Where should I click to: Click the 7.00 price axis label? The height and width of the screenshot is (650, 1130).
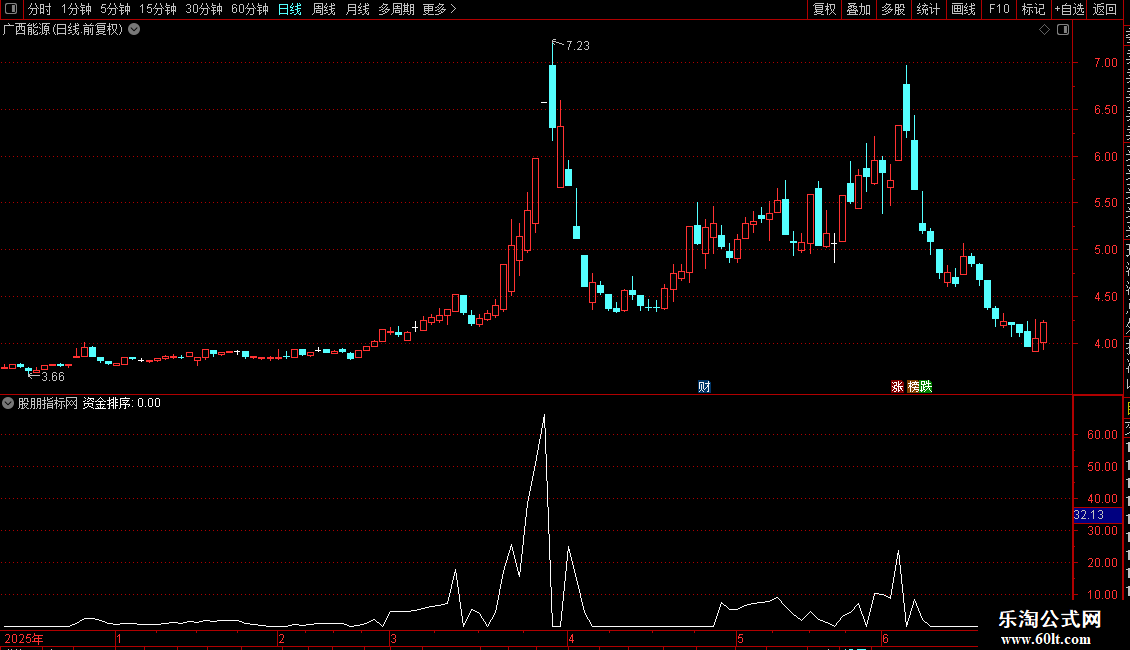(x=1105, y=63)
